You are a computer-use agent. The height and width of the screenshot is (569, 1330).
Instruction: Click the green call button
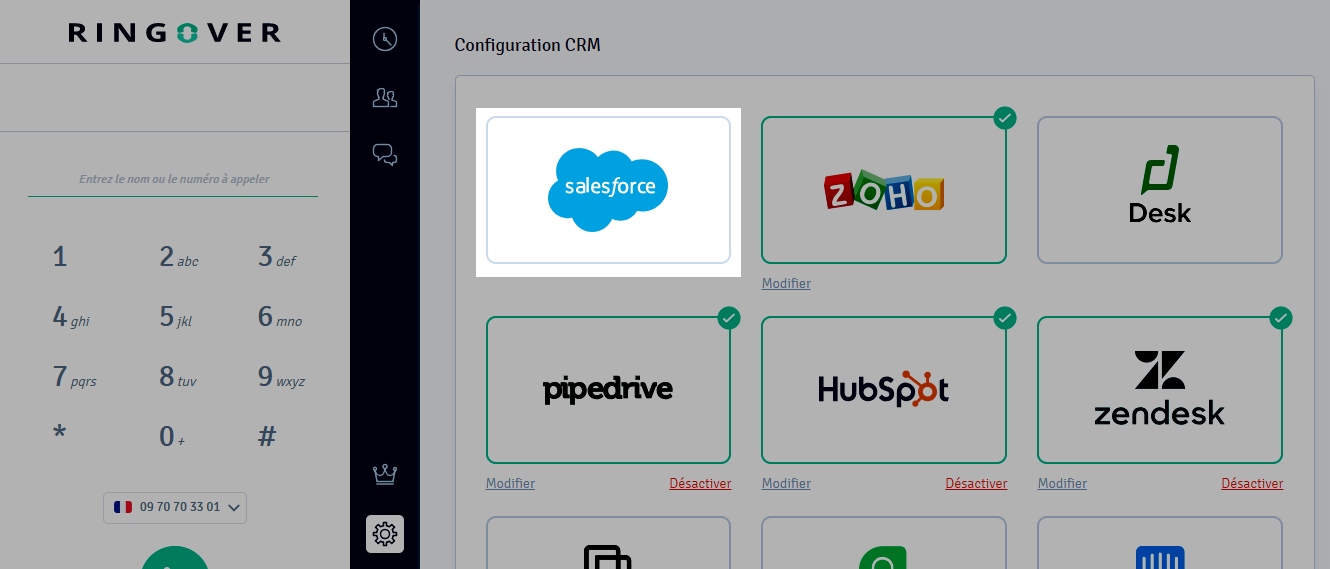[x=175, y=557]
